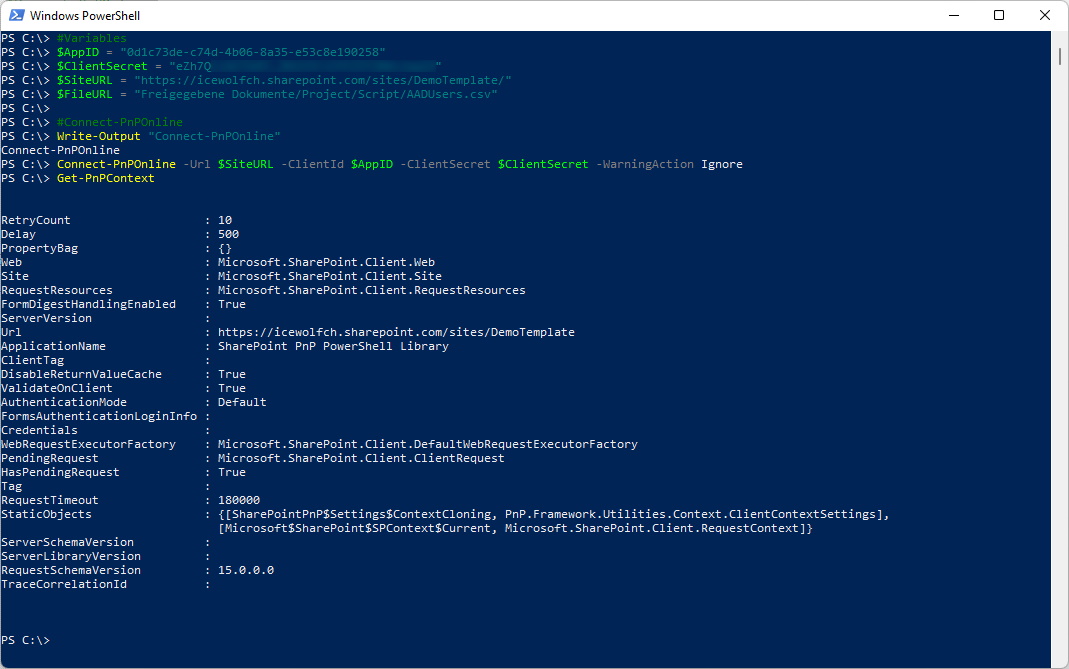Click the "#Connect-PnPOnline" comment line

[119, 122]
